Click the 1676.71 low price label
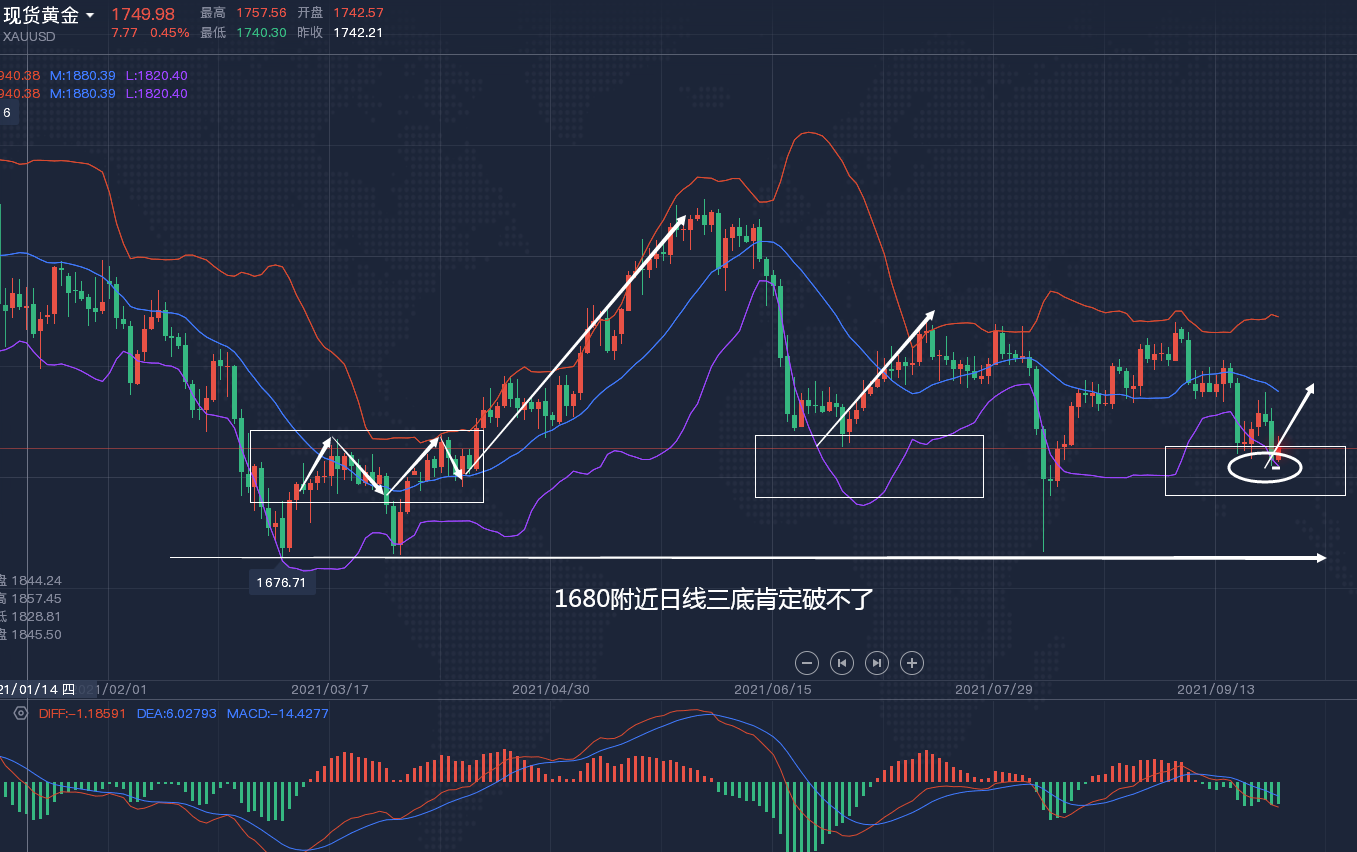 coord(281,582)
